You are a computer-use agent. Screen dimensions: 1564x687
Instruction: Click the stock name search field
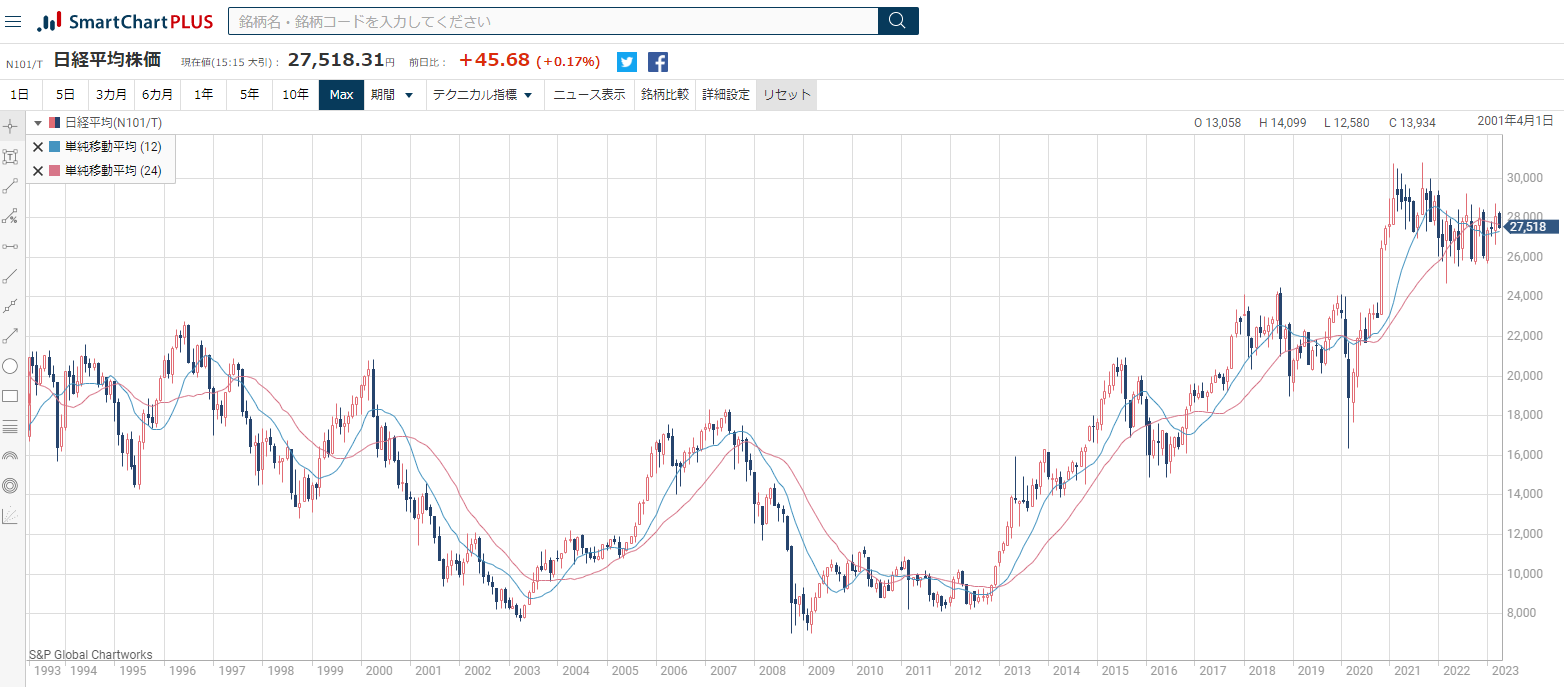(x=552, y=21)
